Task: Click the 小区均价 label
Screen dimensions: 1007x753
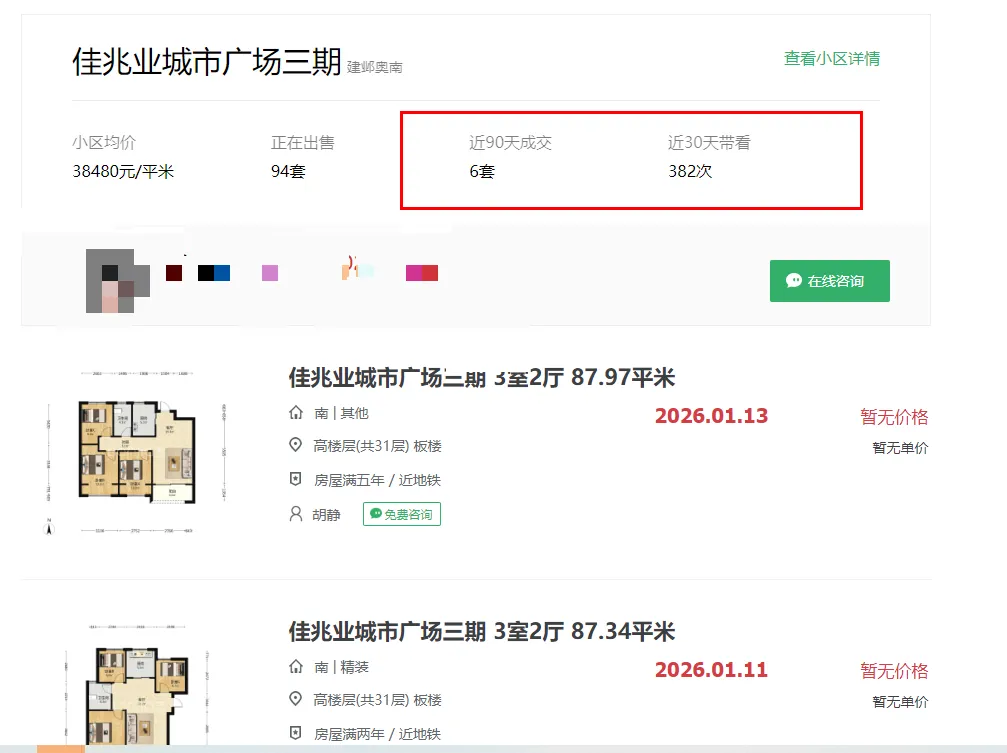Action: click(x=104, y=143)
